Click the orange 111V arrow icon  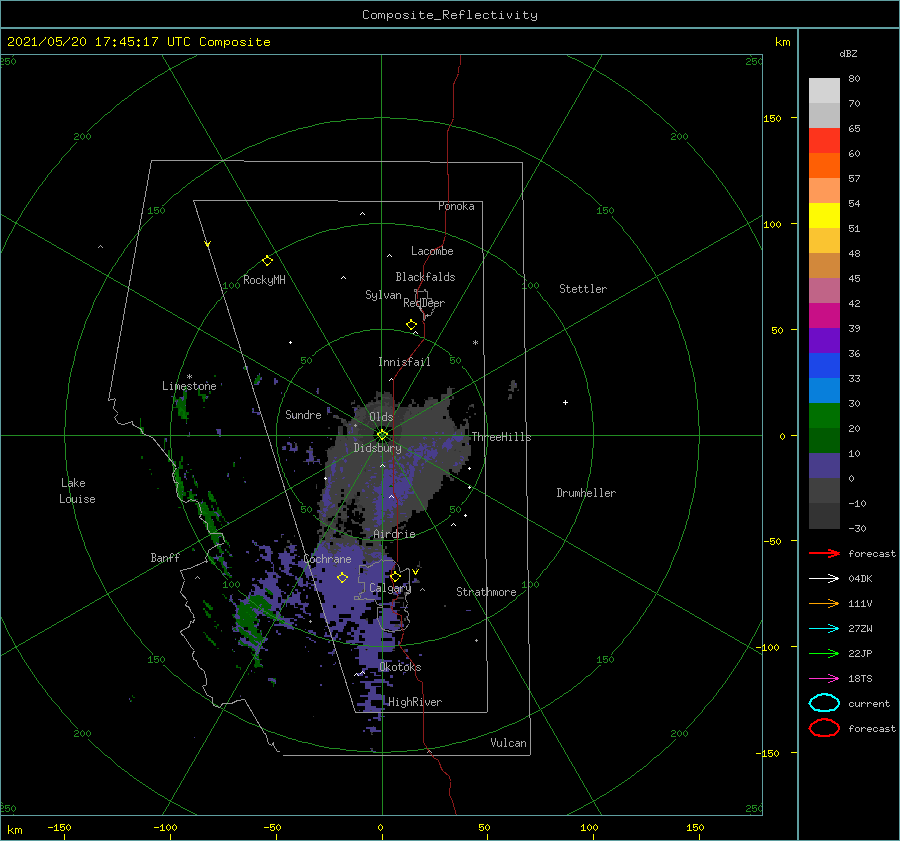coord(824,603)
